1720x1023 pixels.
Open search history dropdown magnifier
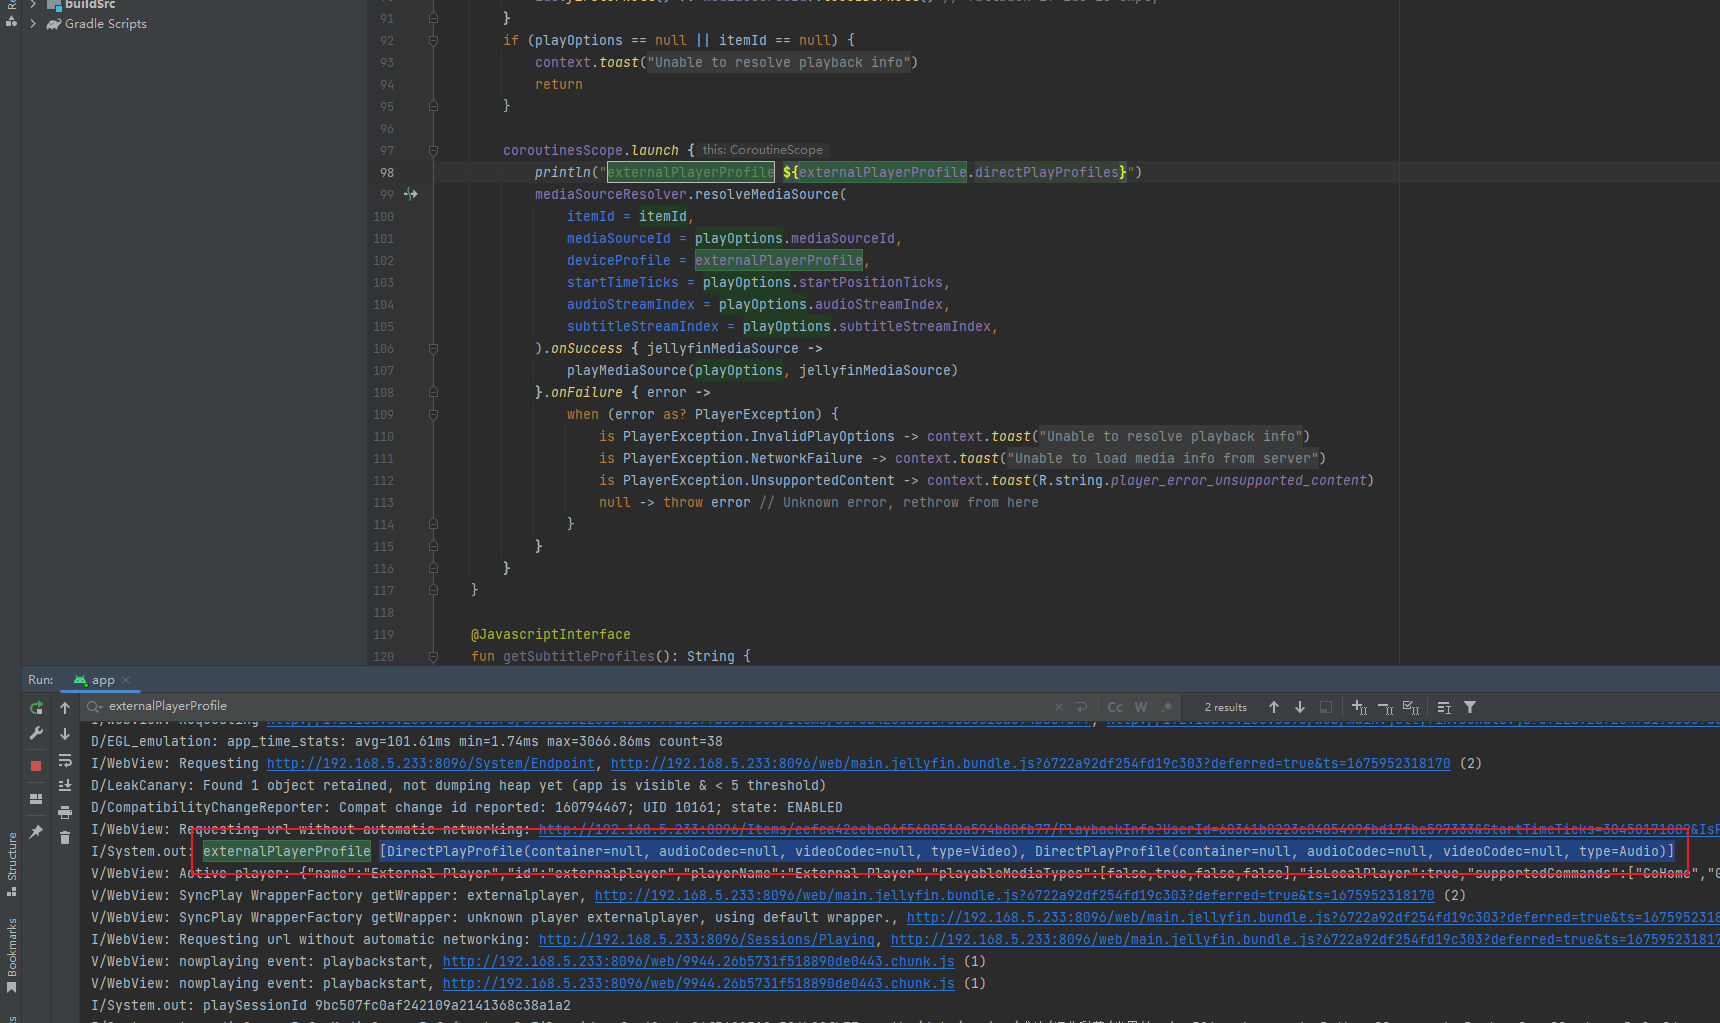tap(95, 707)
